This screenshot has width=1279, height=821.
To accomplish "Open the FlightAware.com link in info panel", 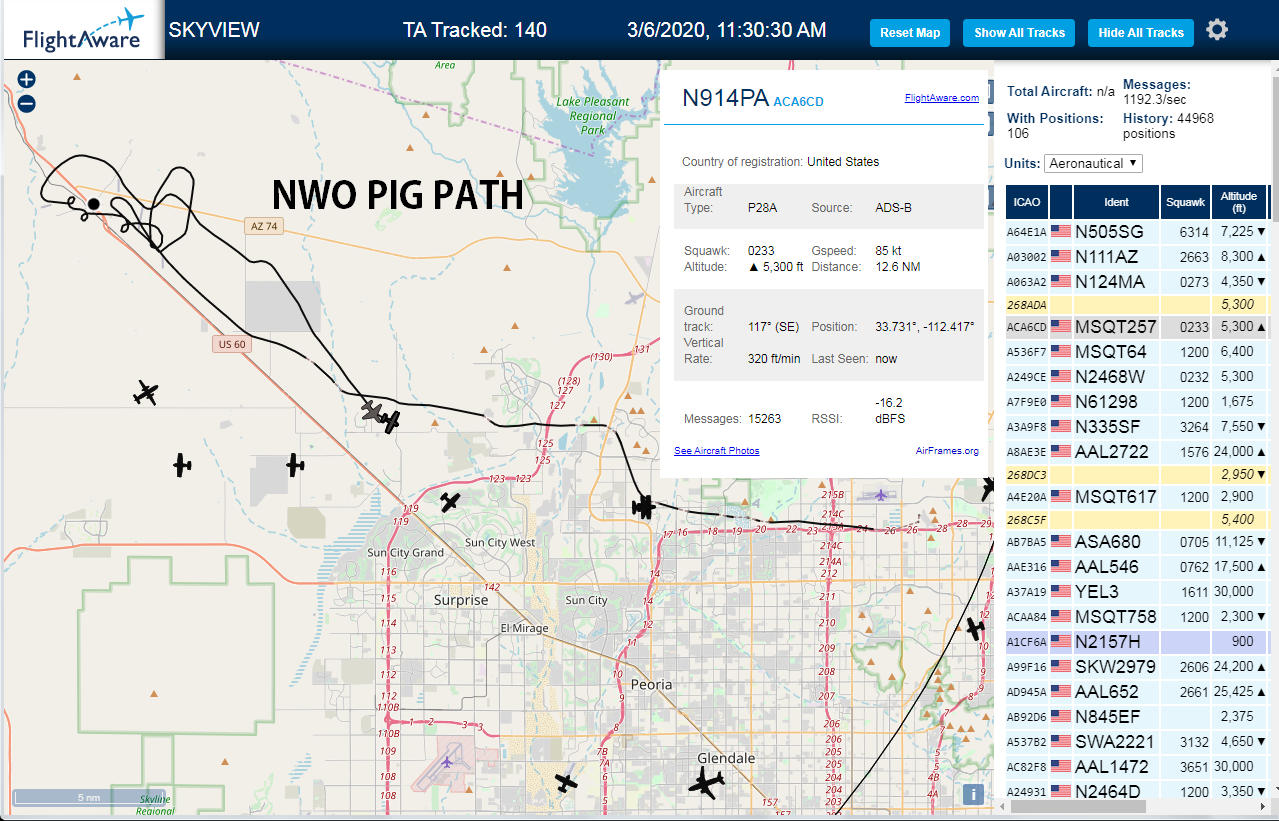I will pos(941,98).
